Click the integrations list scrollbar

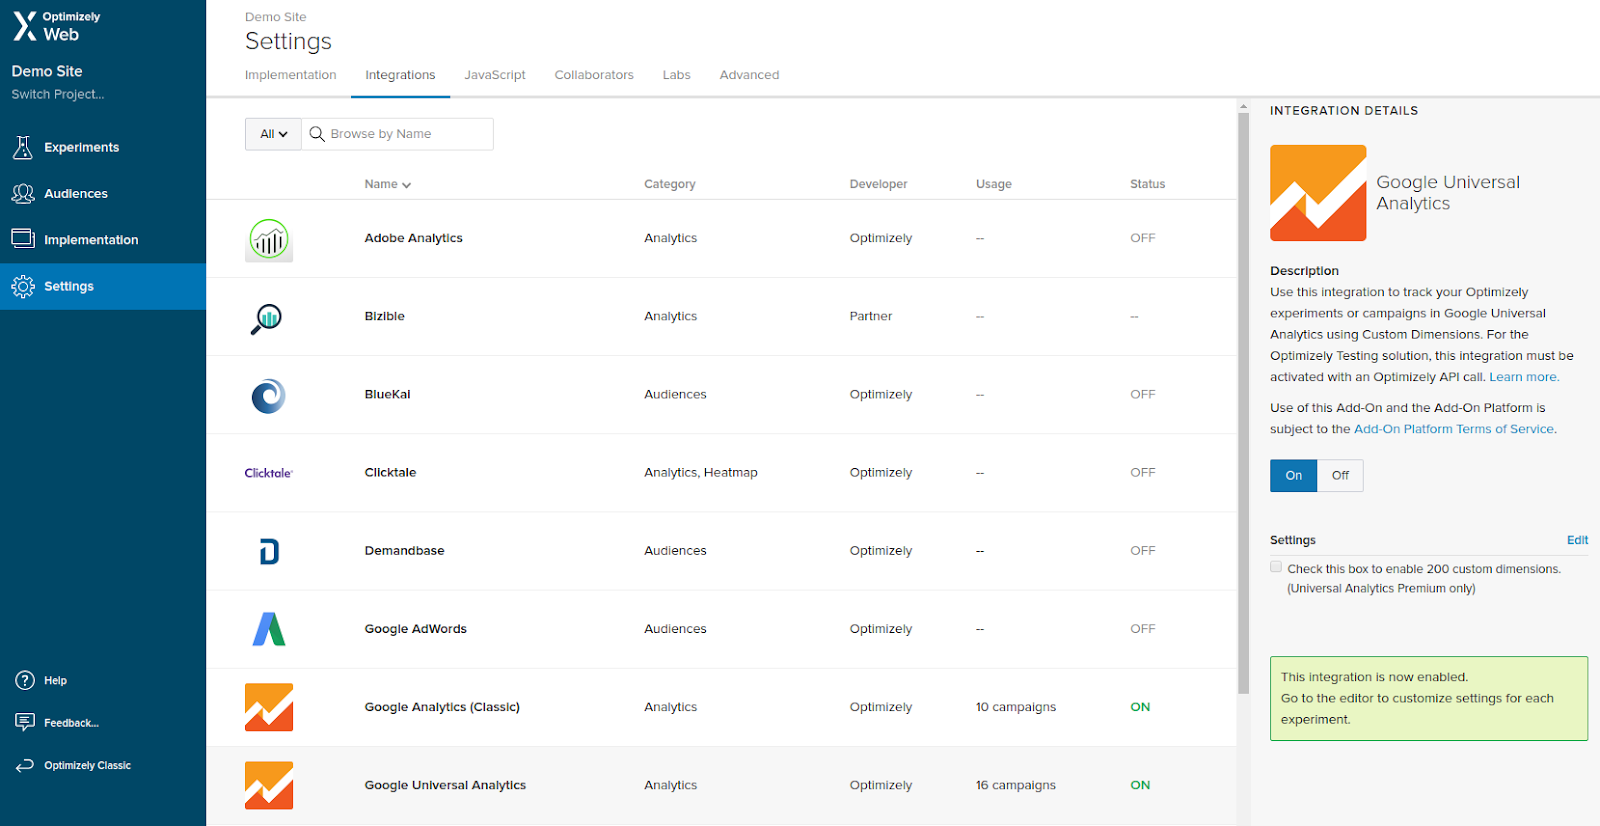(1243, 403)
